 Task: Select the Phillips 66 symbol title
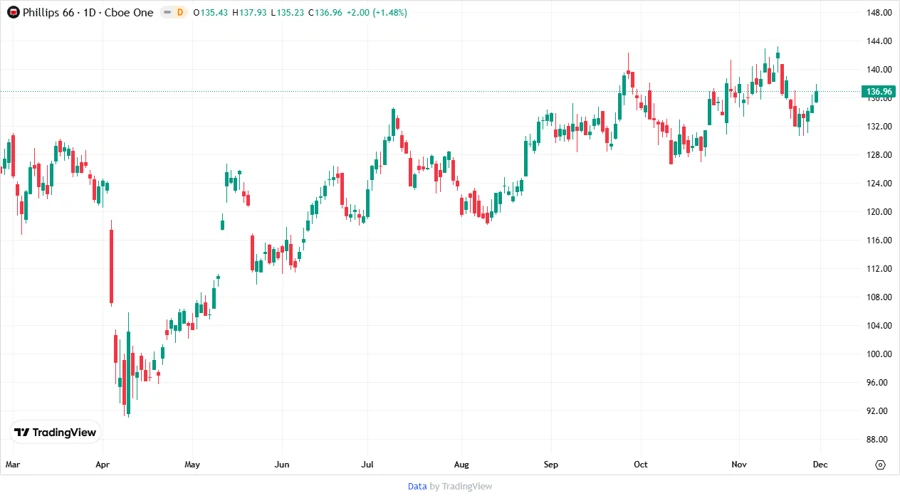48,12
